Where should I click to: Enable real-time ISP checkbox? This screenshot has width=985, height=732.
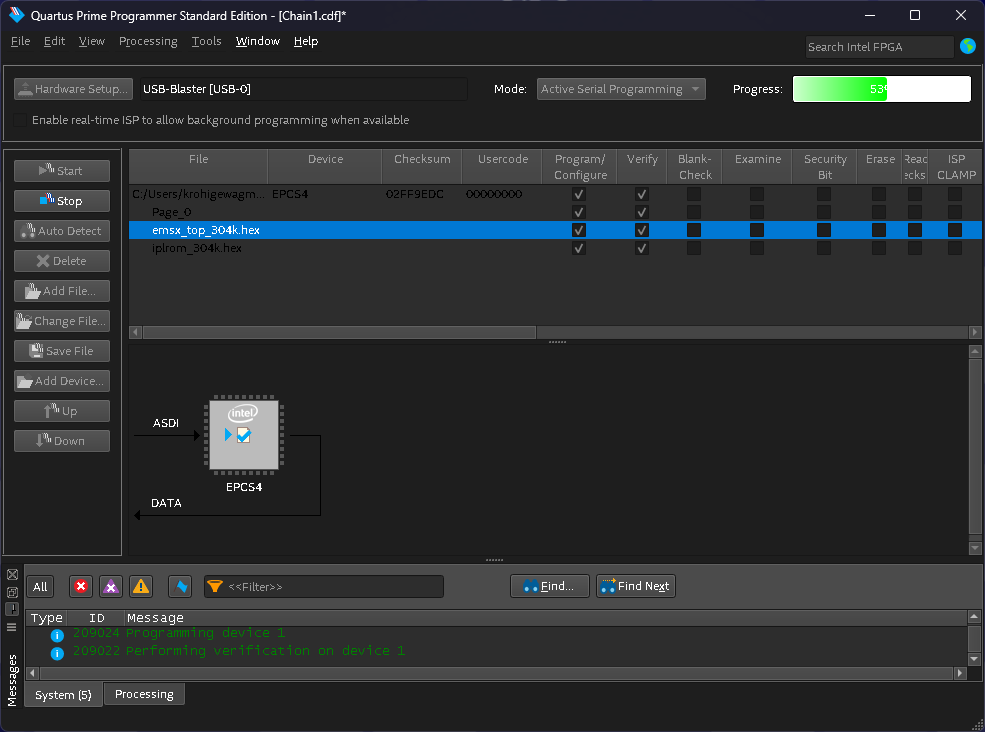[20, 120]
